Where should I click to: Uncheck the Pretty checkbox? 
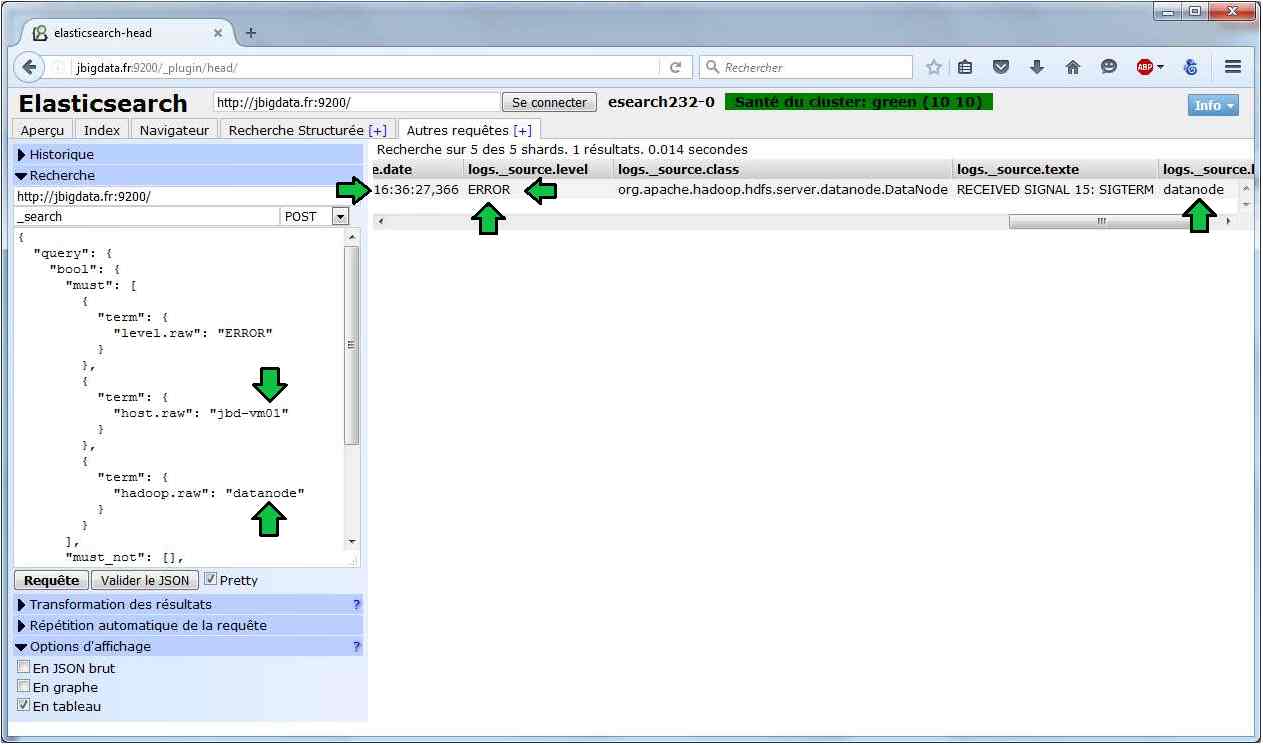coord(211,579)
